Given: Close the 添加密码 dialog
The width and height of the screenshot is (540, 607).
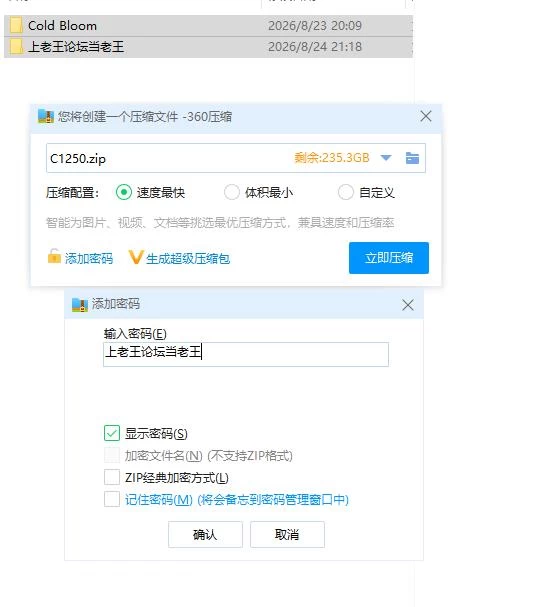Looking at the screenshot, I should click(408, 305).
